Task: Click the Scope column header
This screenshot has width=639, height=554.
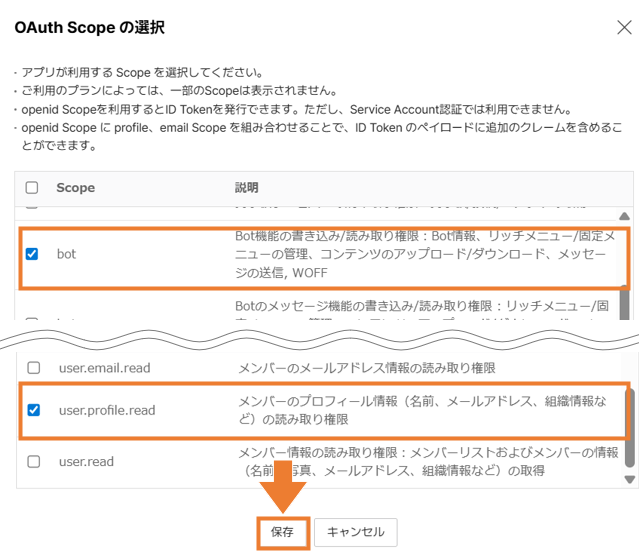Action: pyautogui.click(x=75, y=187)
